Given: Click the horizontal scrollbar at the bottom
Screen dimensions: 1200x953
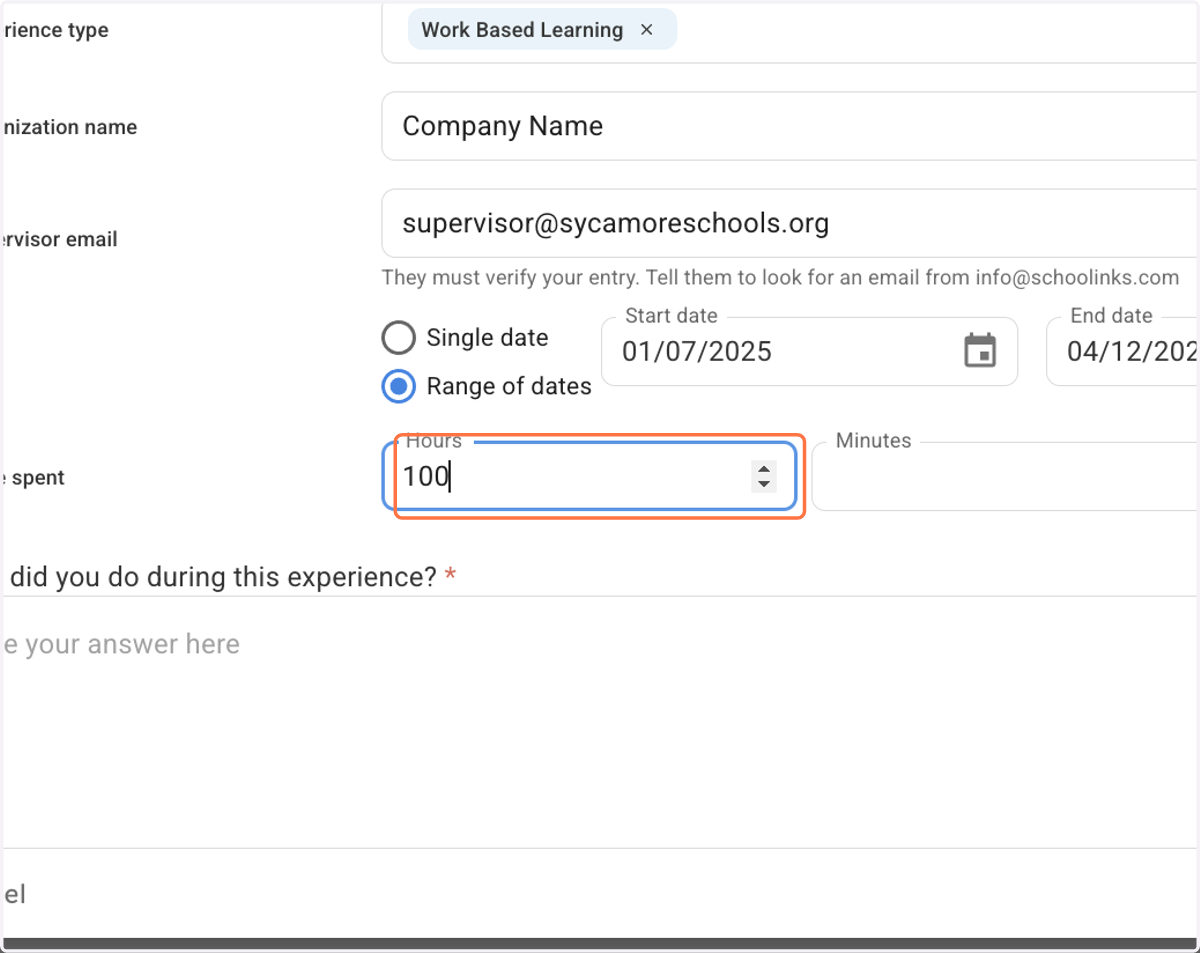Looking at the screenshot, I should [600, 944].
